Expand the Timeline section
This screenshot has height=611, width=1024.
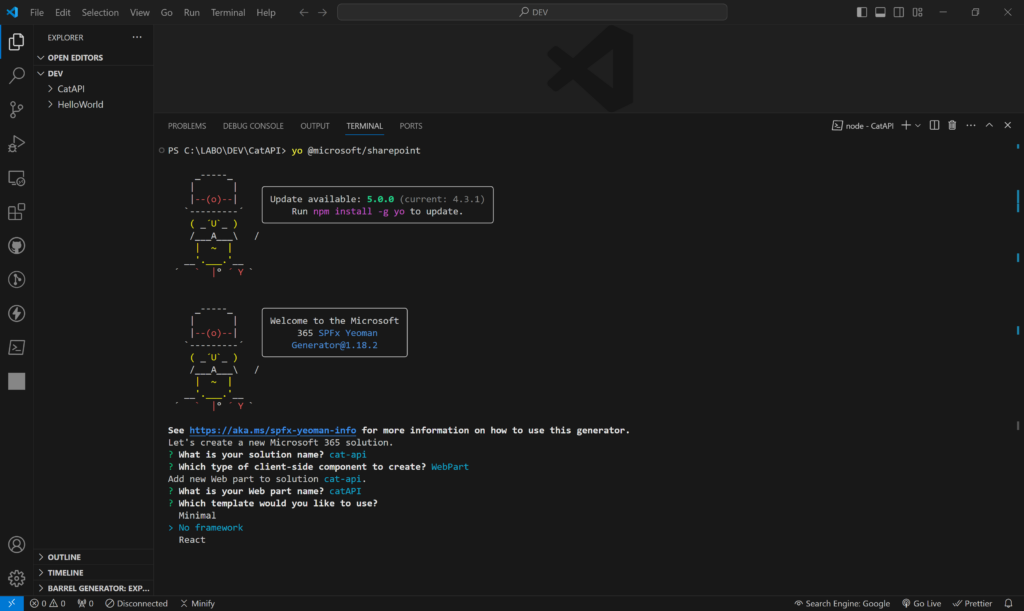pyautogui.click(x=94, y=572)
